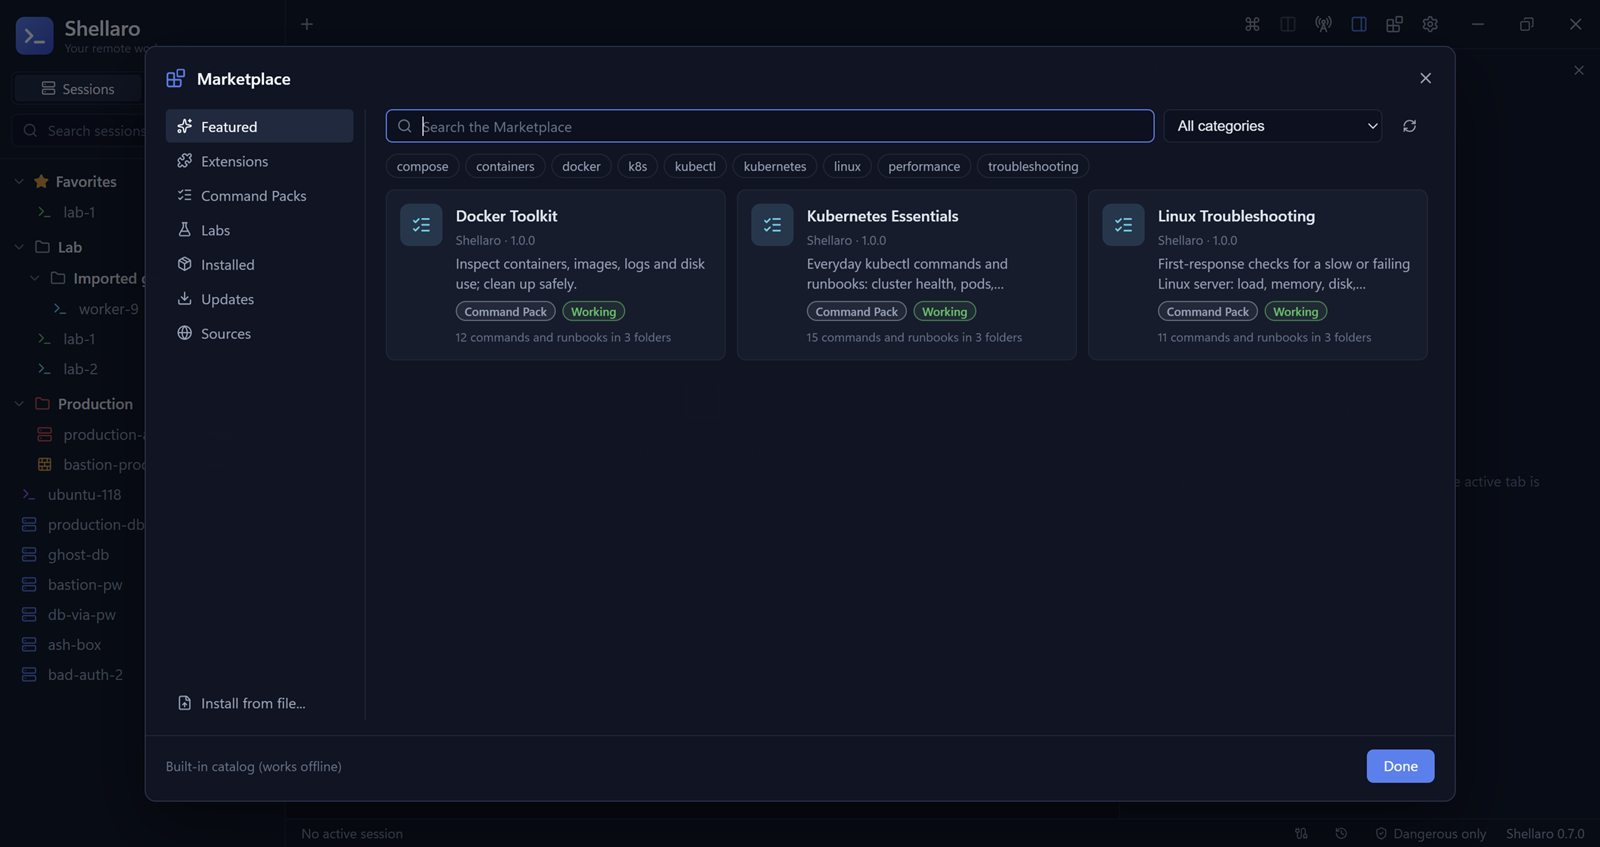This screenshot has height=847, width=1600.
Task: Click Dangerous only in status bar
Action: (1430, 833)
